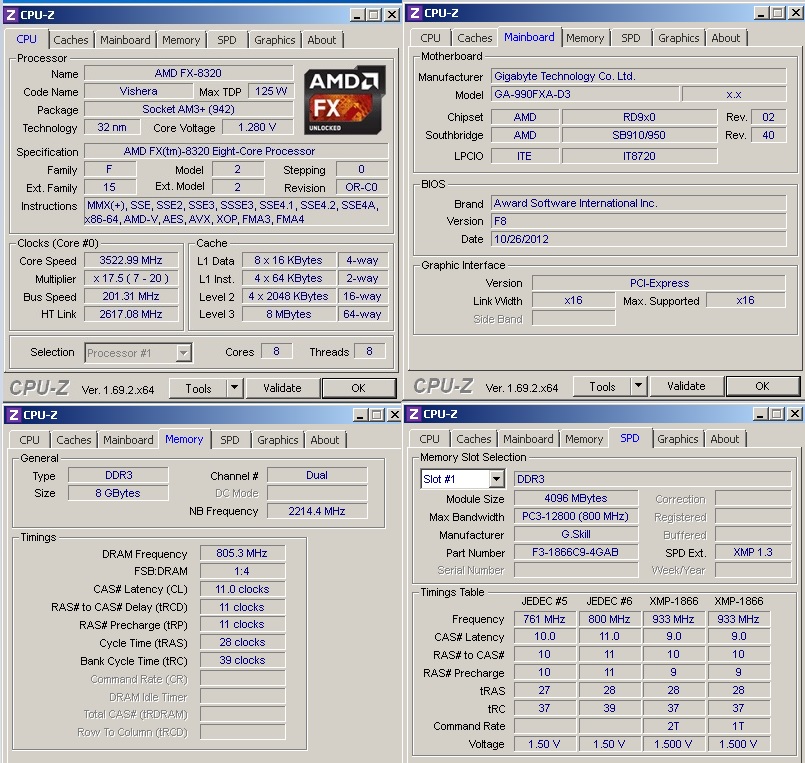
Task: Click the Tools button in the Mainboard window
Action: [602, 387]
